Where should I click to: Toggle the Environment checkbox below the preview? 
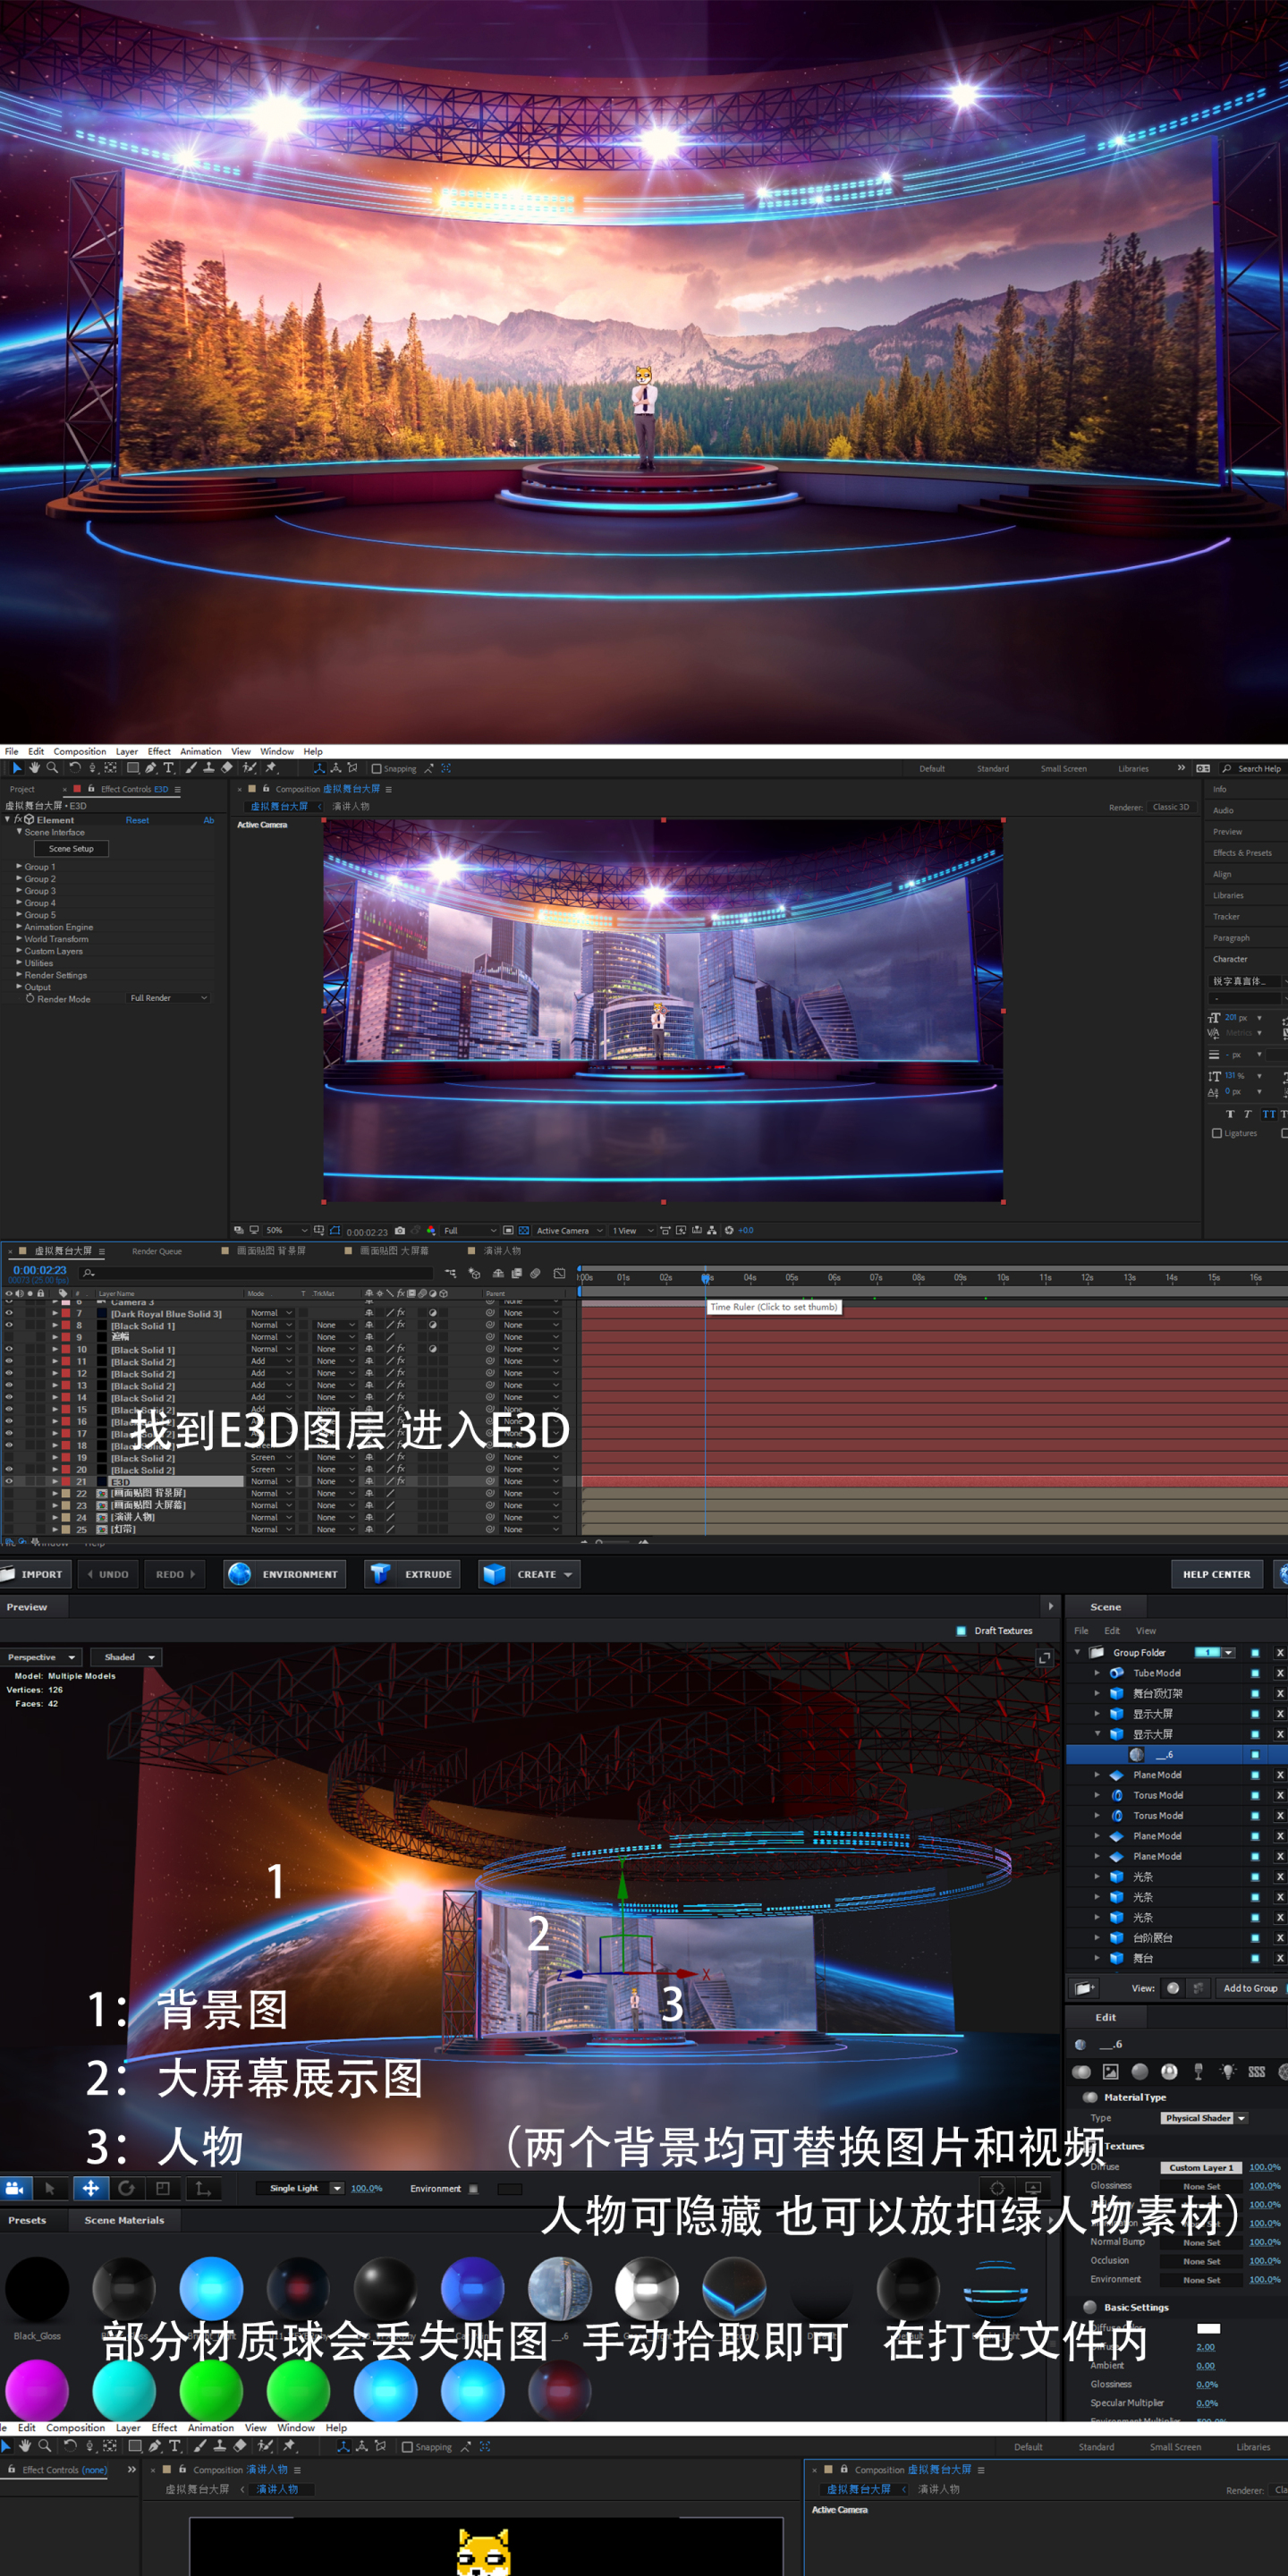point(473,2189)
